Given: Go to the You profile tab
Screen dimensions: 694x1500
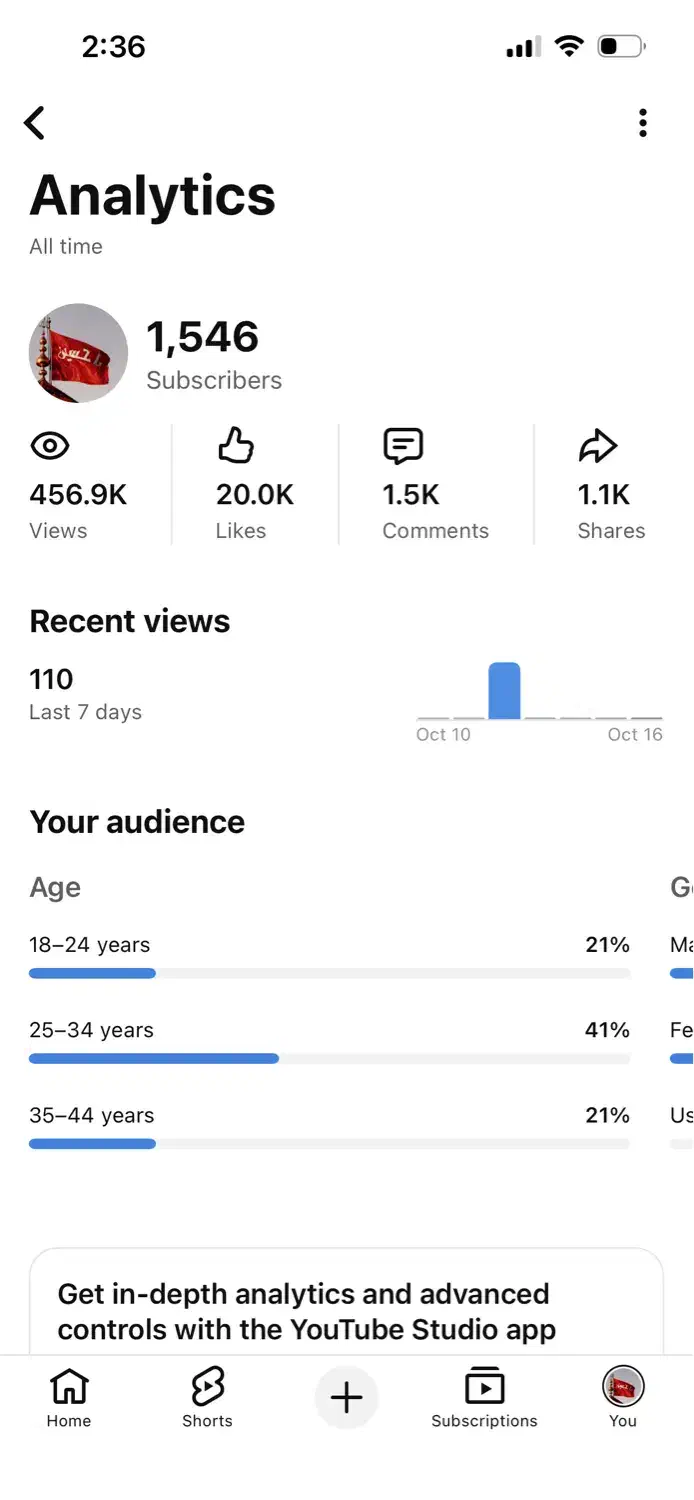Looking at the screenshot, I should click(623, 1397).
